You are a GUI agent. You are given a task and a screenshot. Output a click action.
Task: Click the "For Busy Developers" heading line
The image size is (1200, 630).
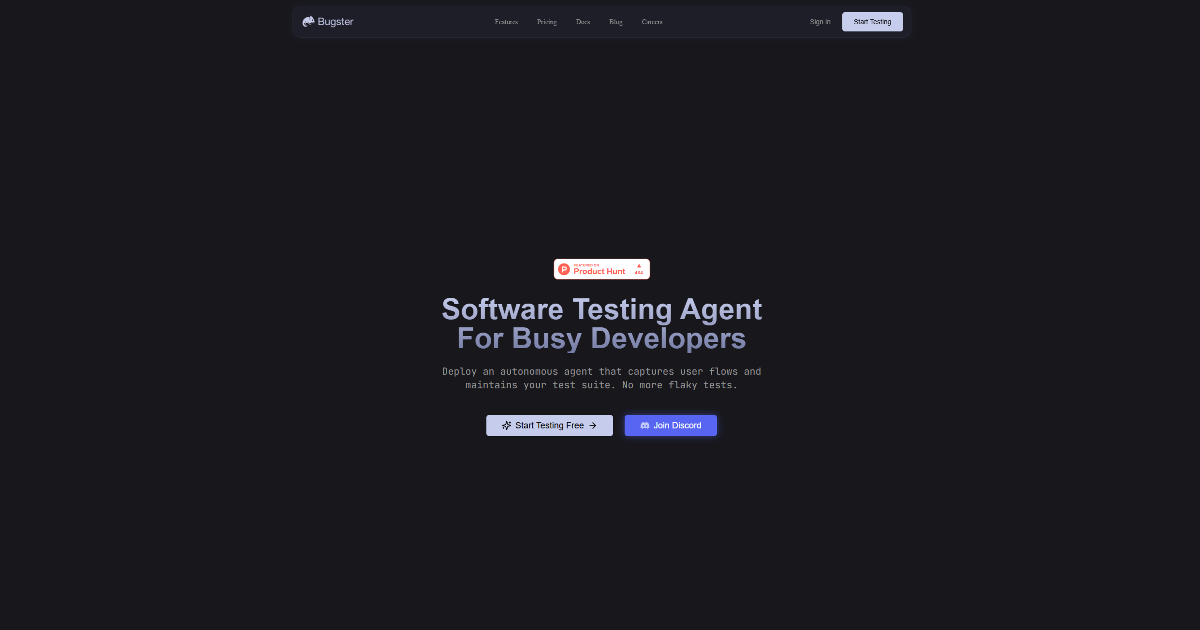click(x=602, y=338)
